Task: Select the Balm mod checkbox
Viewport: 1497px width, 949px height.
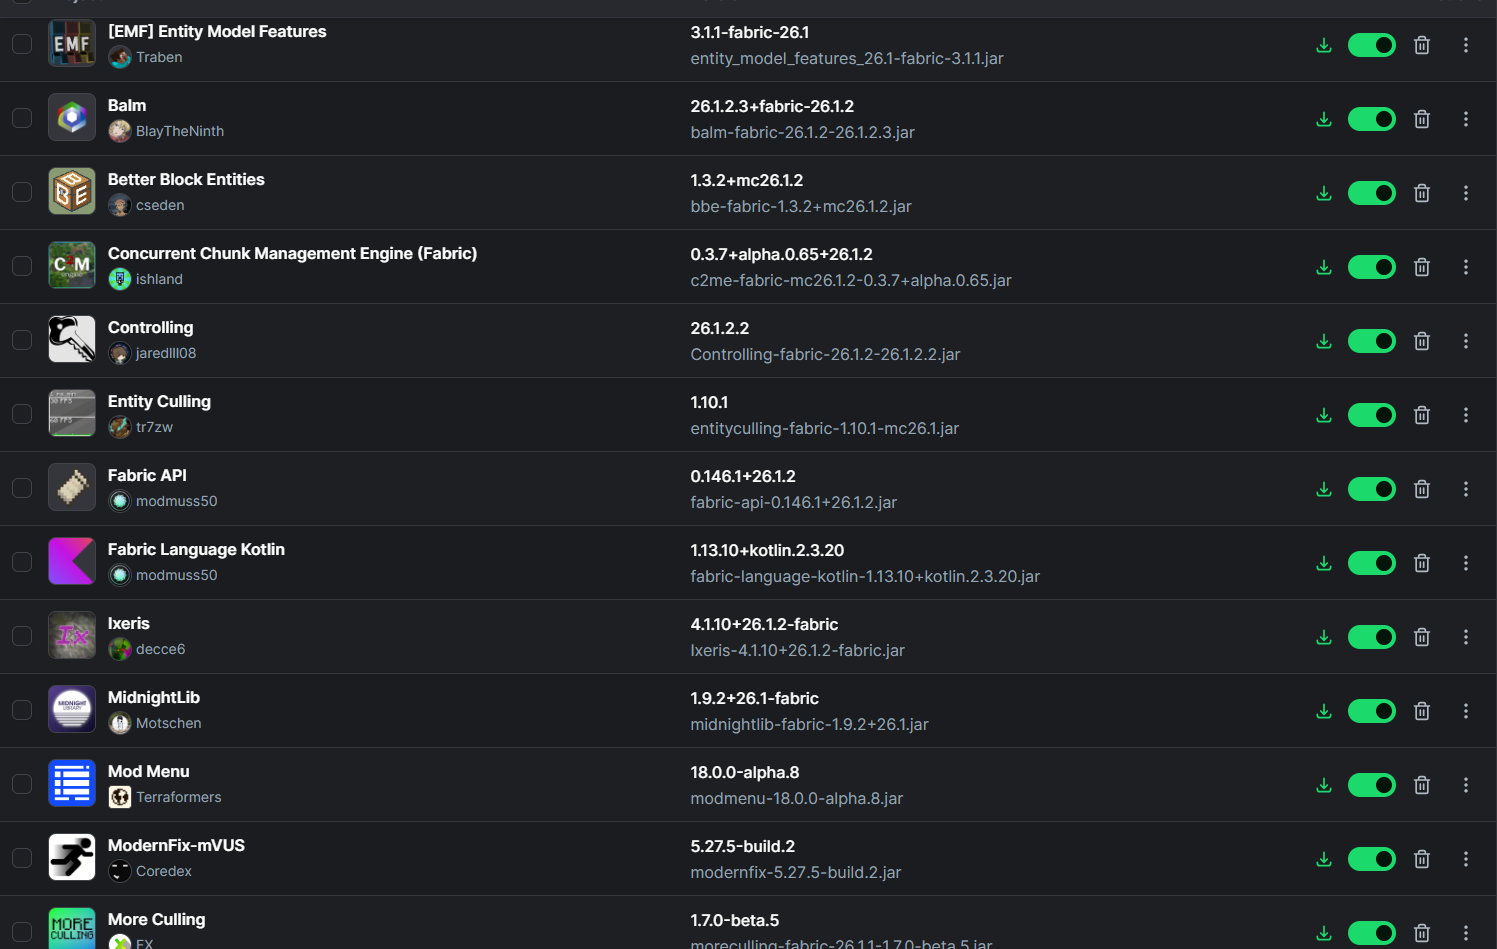Action: (22, 118)
